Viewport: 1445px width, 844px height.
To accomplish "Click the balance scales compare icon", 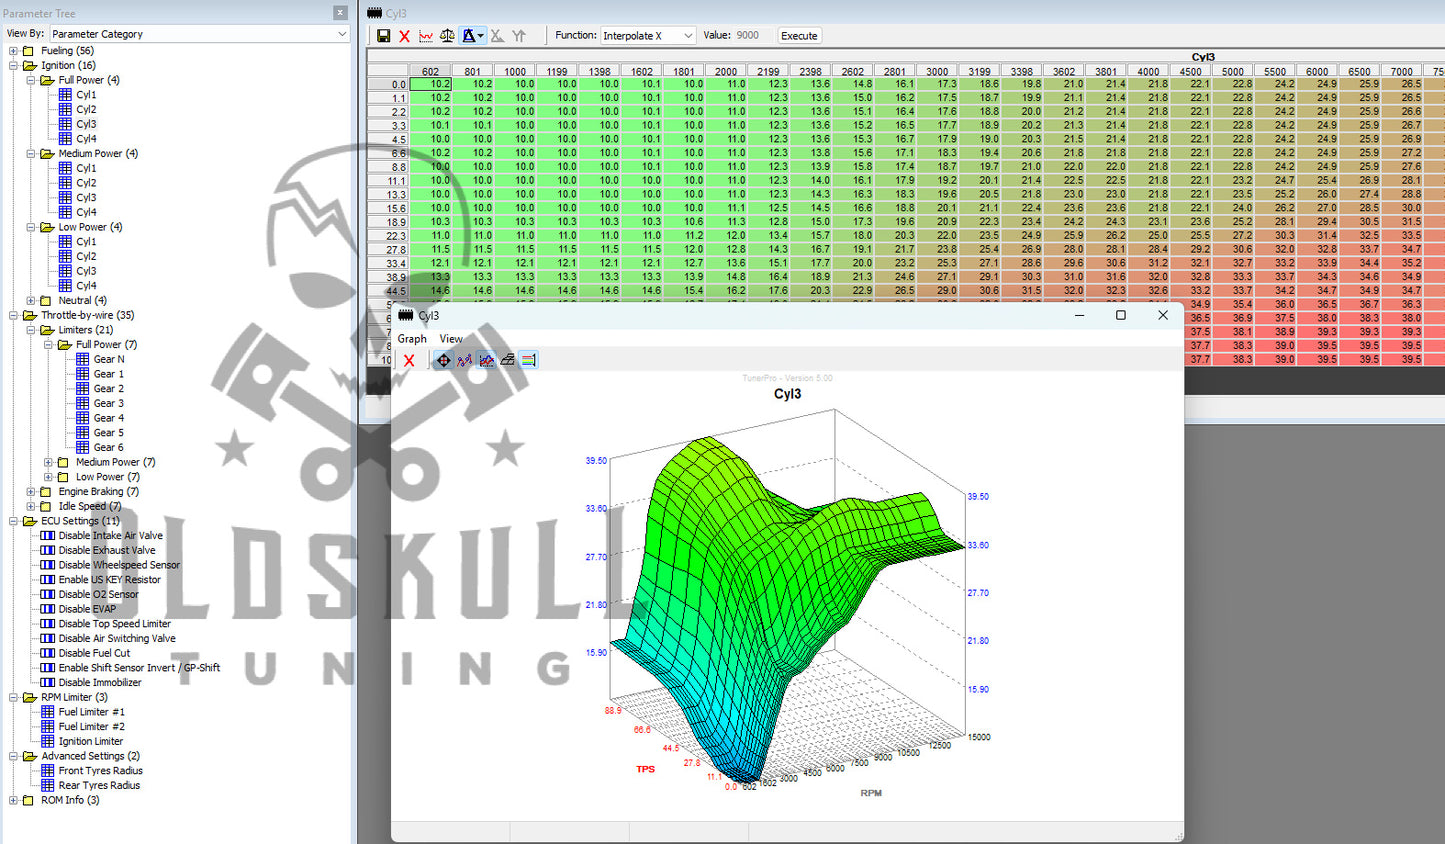I will pos(447,36).
